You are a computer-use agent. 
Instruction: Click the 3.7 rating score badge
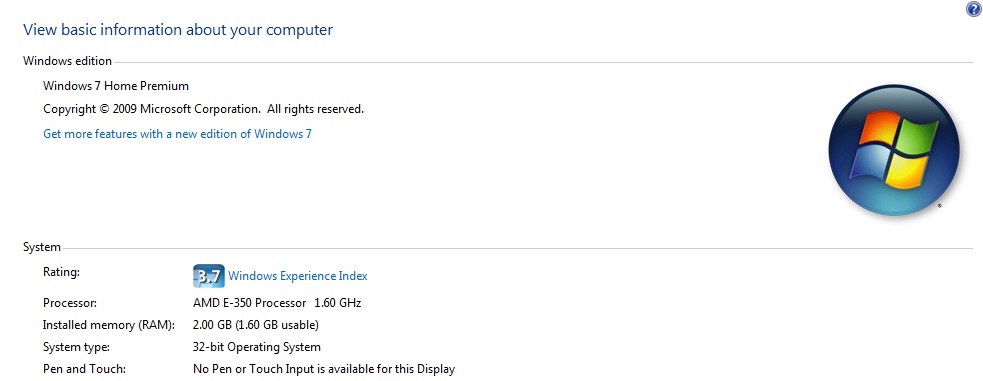(x=209, y=276)
